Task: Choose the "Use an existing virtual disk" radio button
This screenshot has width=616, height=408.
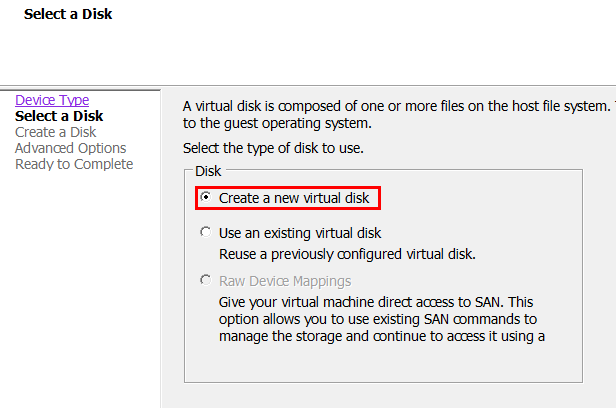Action: click(206, 233)
